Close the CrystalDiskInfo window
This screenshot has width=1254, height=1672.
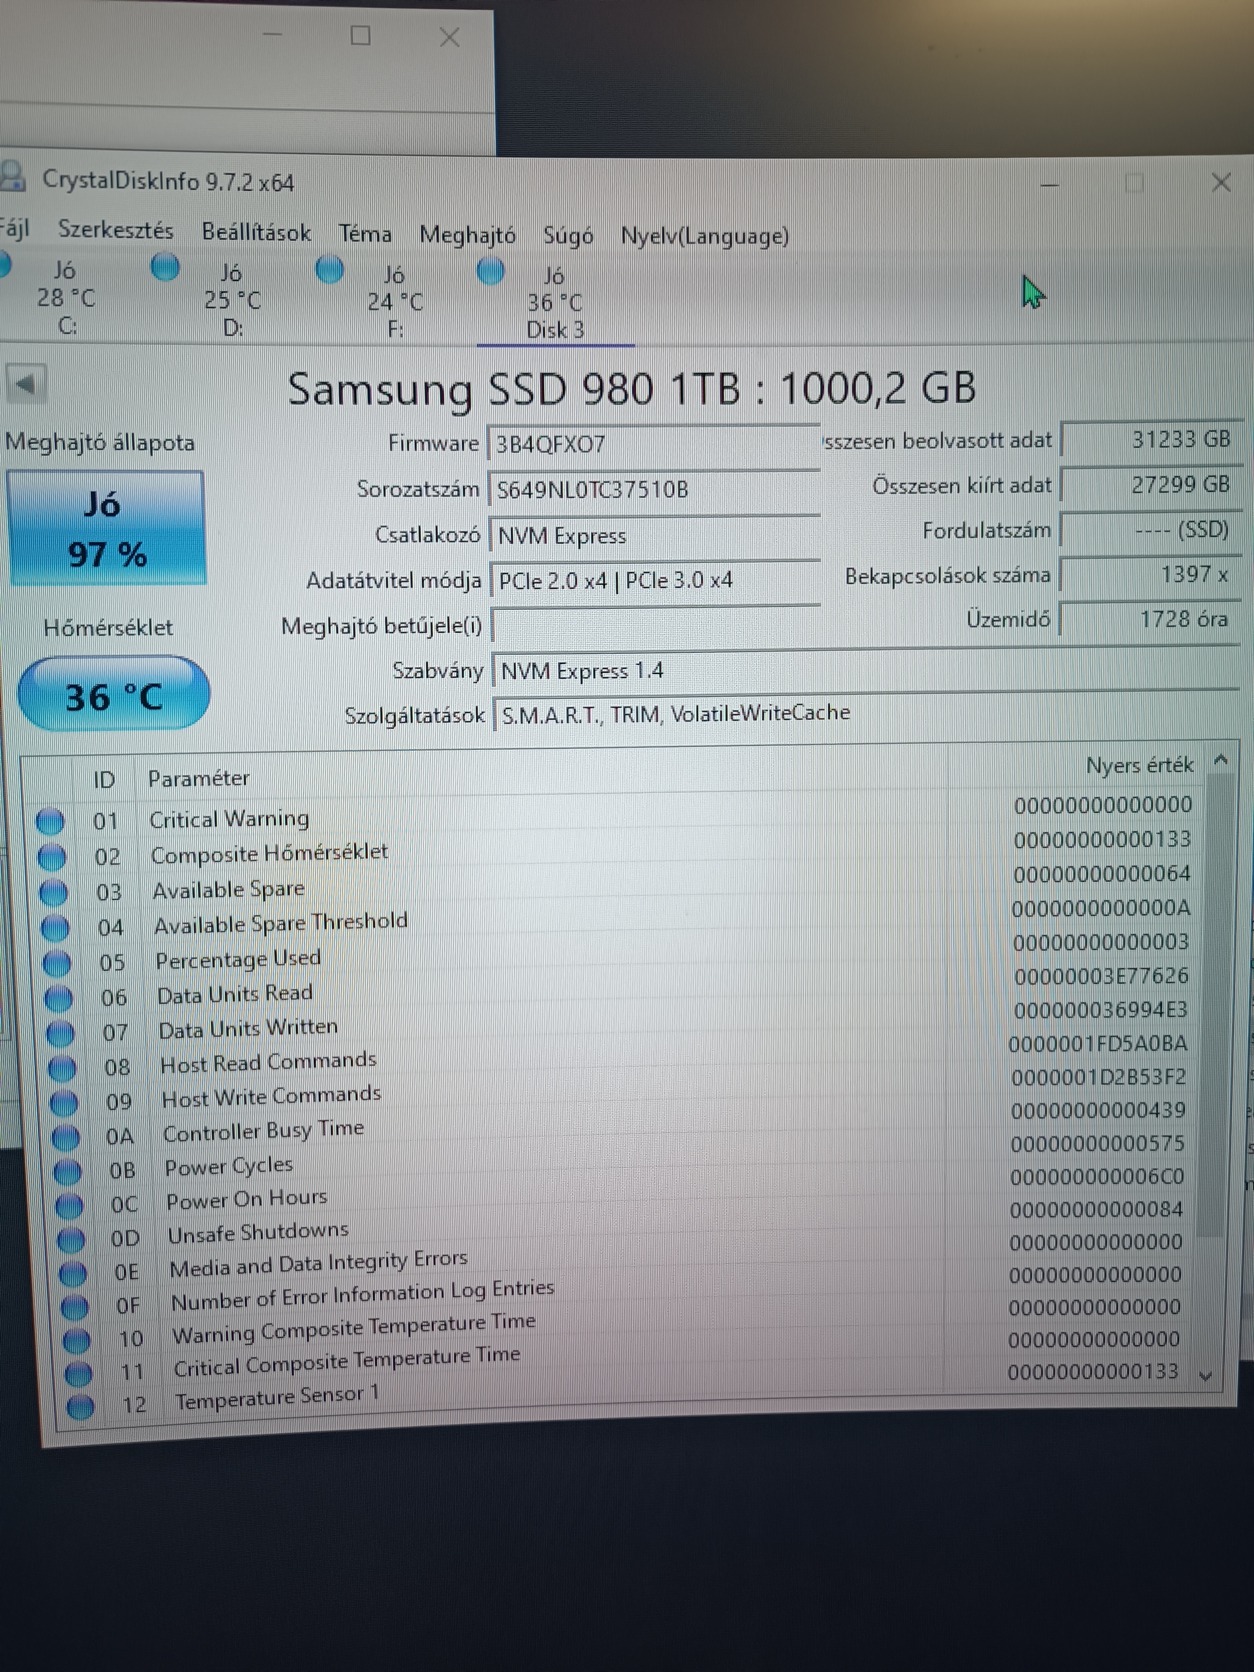click(x=1221, y=182)
